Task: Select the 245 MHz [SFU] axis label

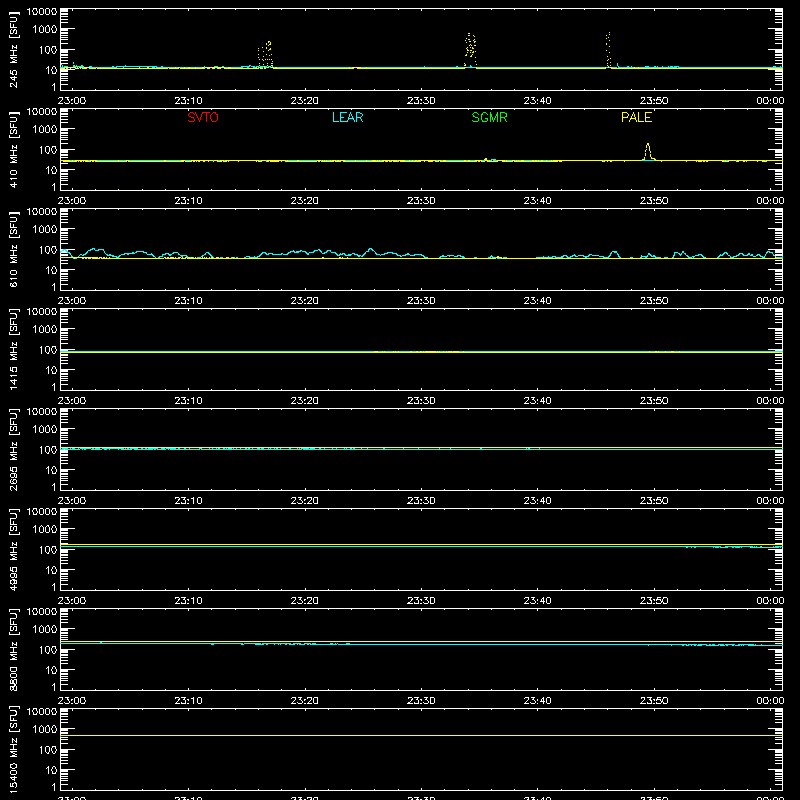Action: click(x=13, y=49)
